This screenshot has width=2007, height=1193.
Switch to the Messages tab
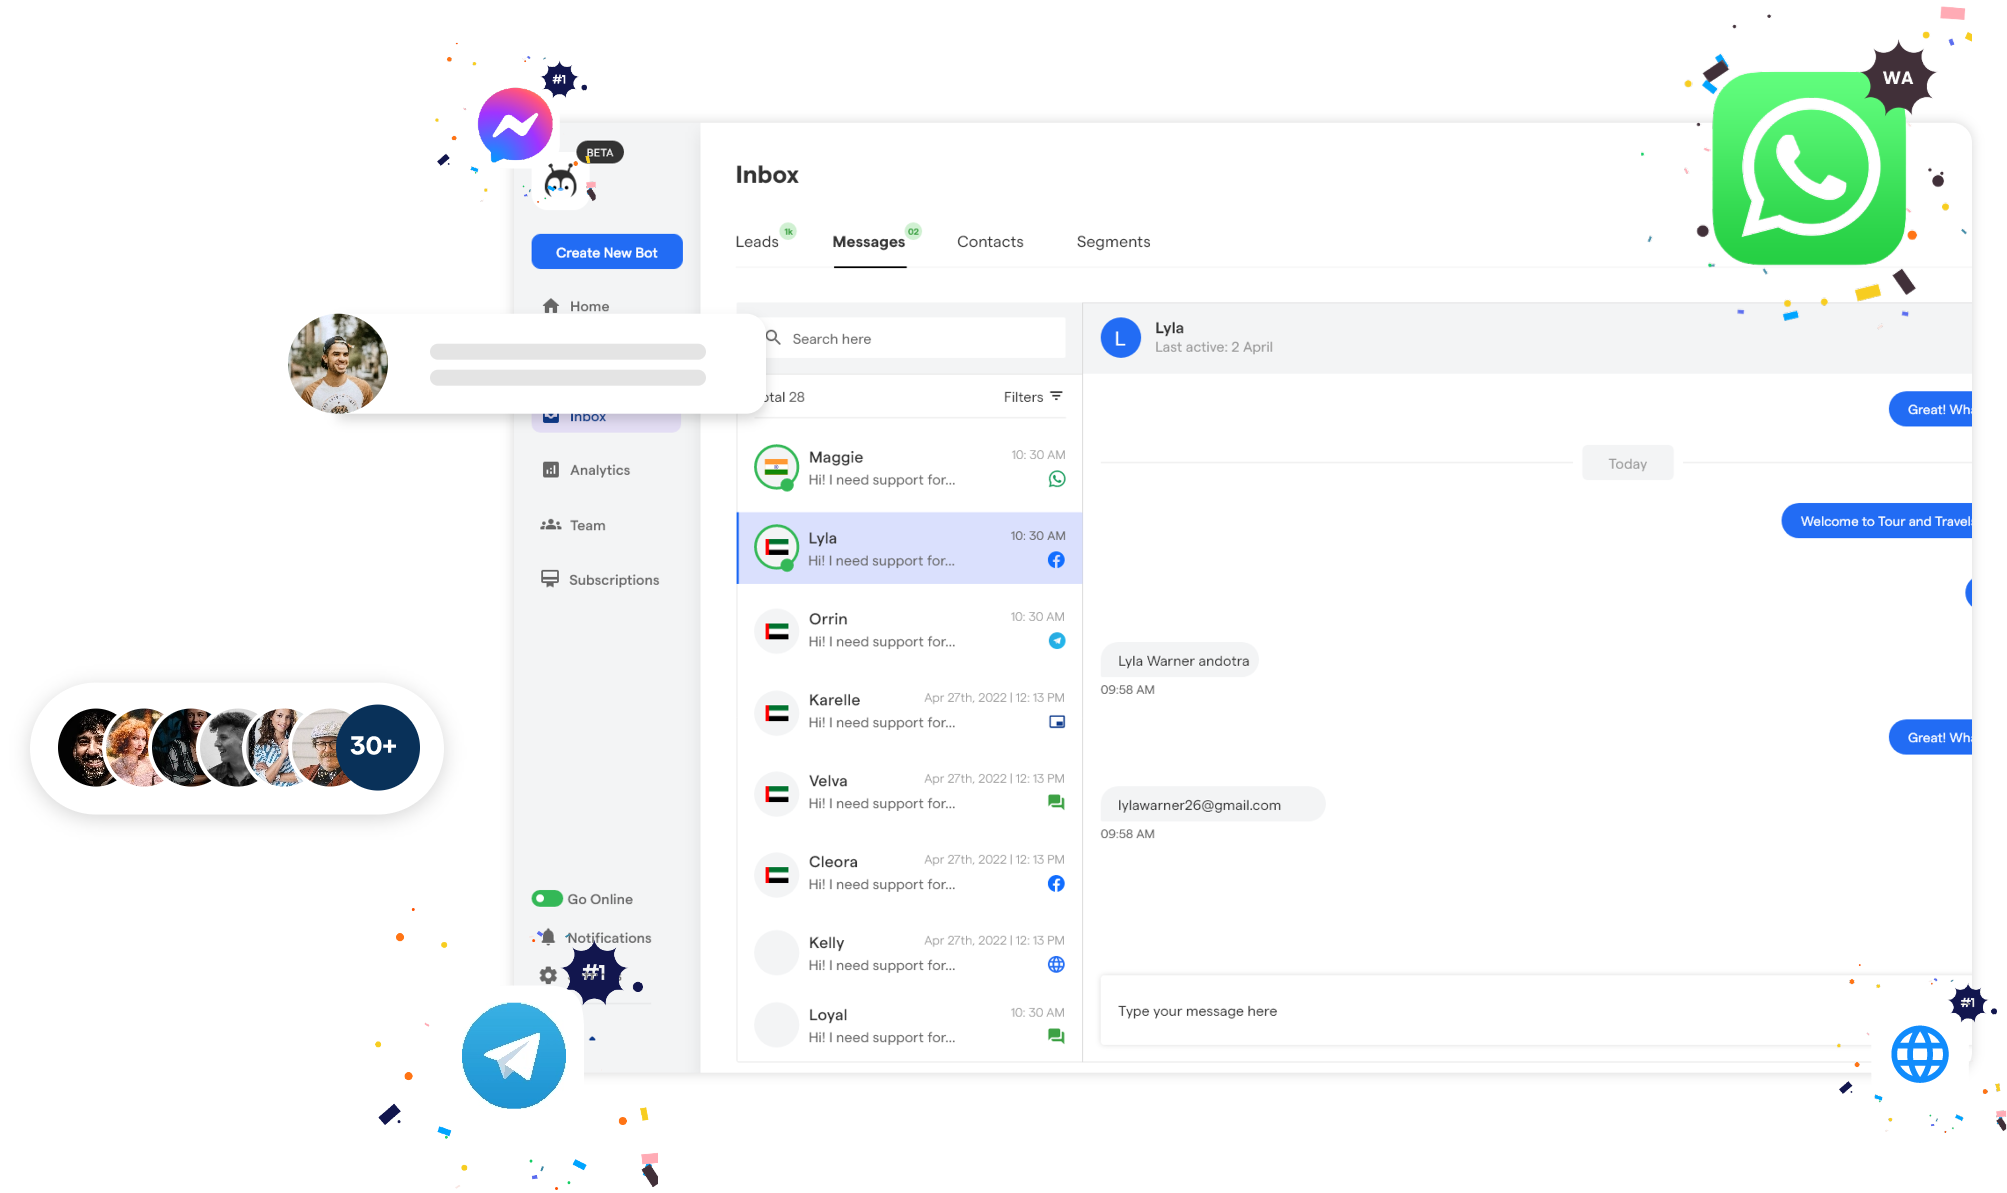pos(868,241)
